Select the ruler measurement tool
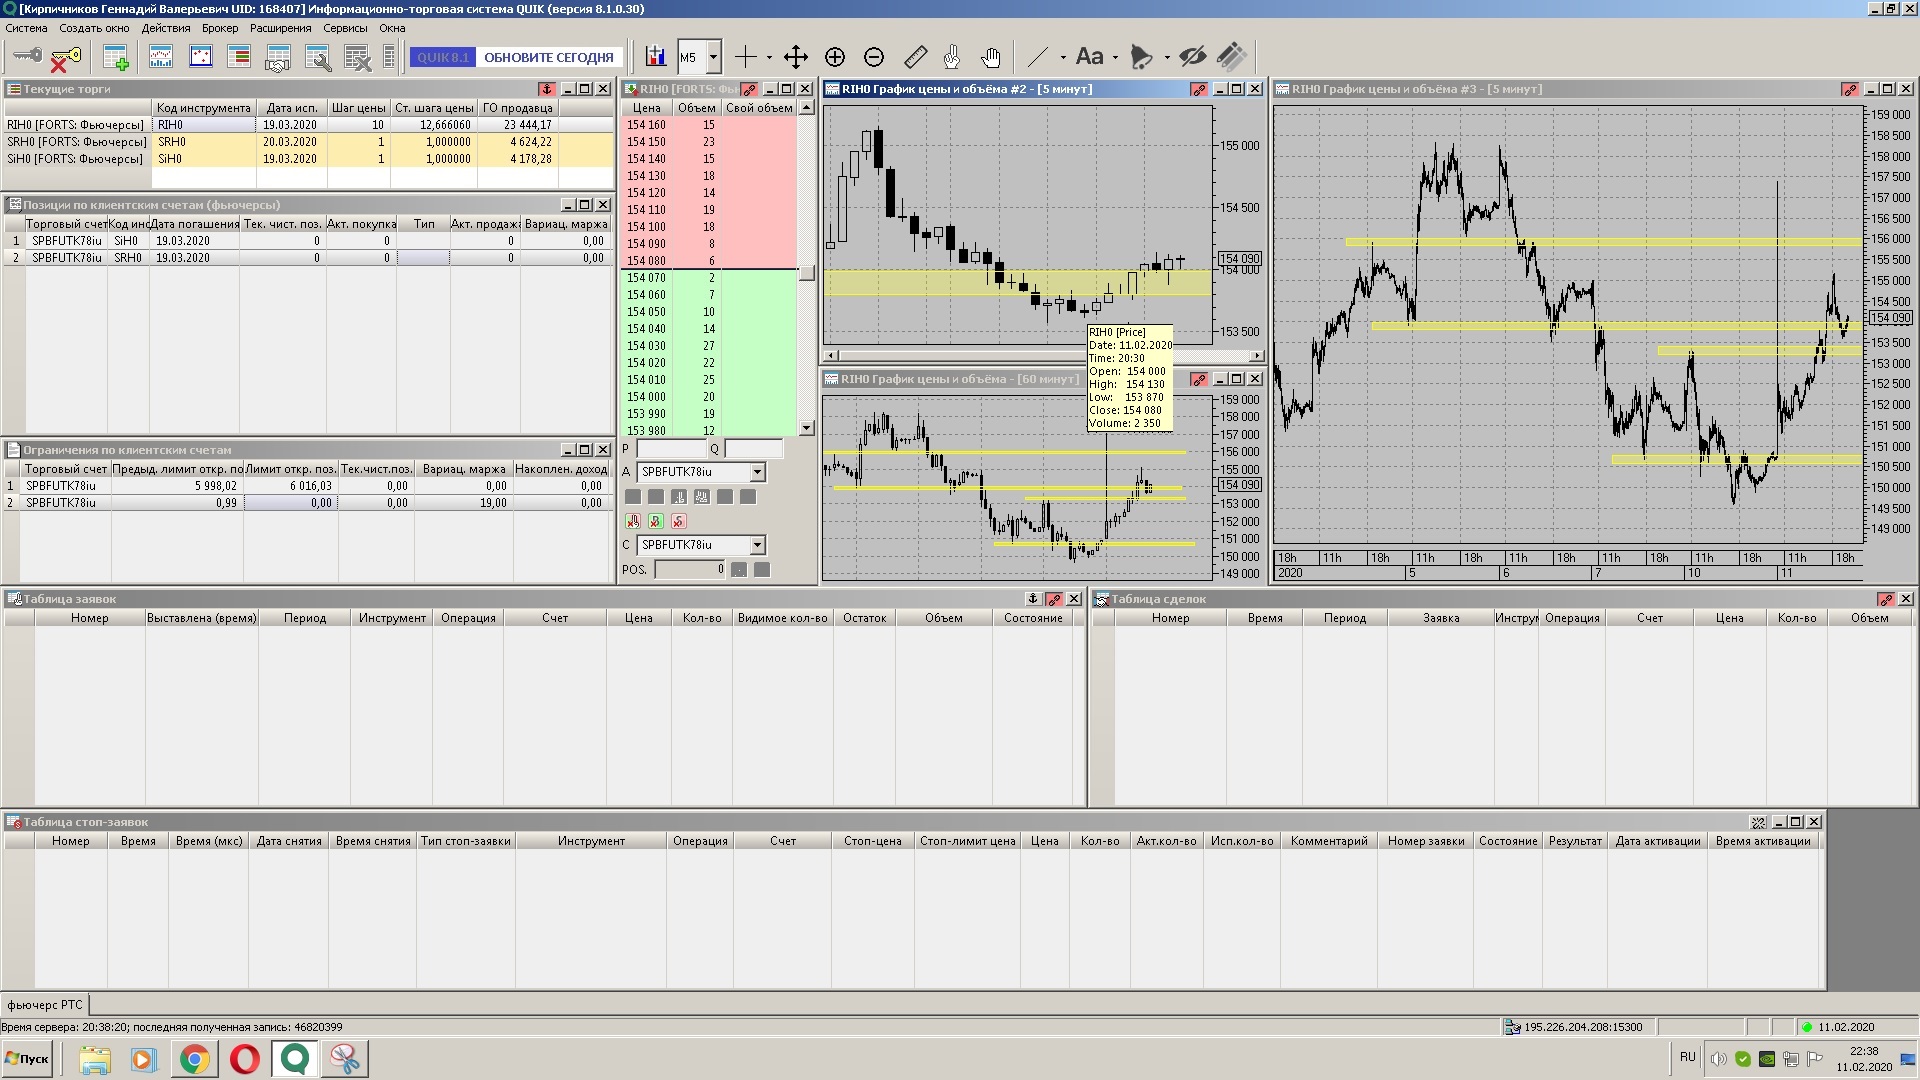 coord(915,57)
